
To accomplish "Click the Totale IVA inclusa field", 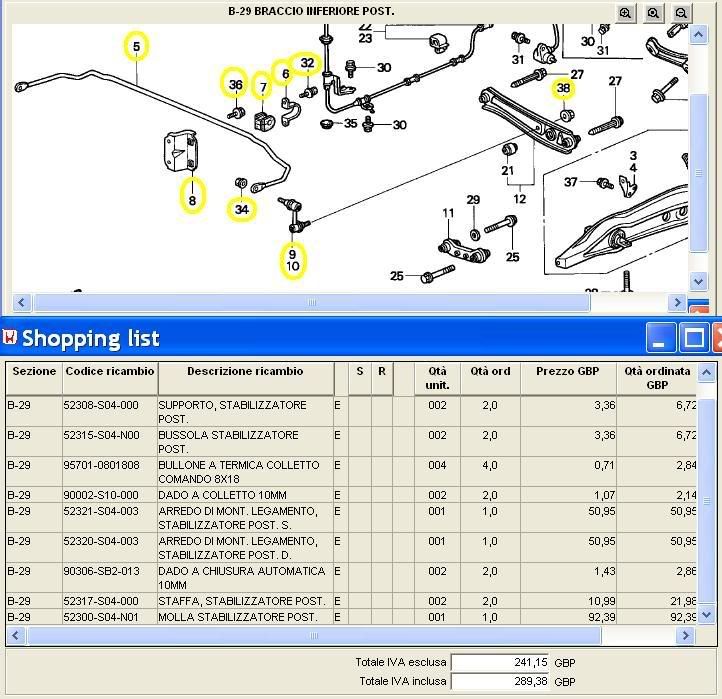I will coord(501,681).
